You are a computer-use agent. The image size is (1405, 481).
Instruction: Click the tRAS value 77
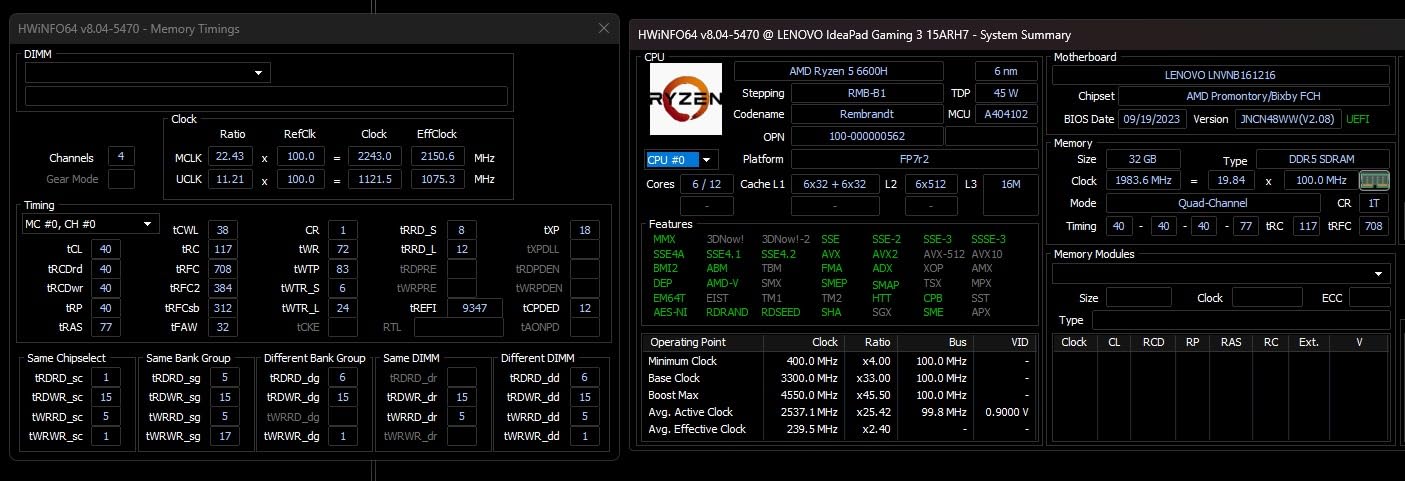click(x=106, y=327)
